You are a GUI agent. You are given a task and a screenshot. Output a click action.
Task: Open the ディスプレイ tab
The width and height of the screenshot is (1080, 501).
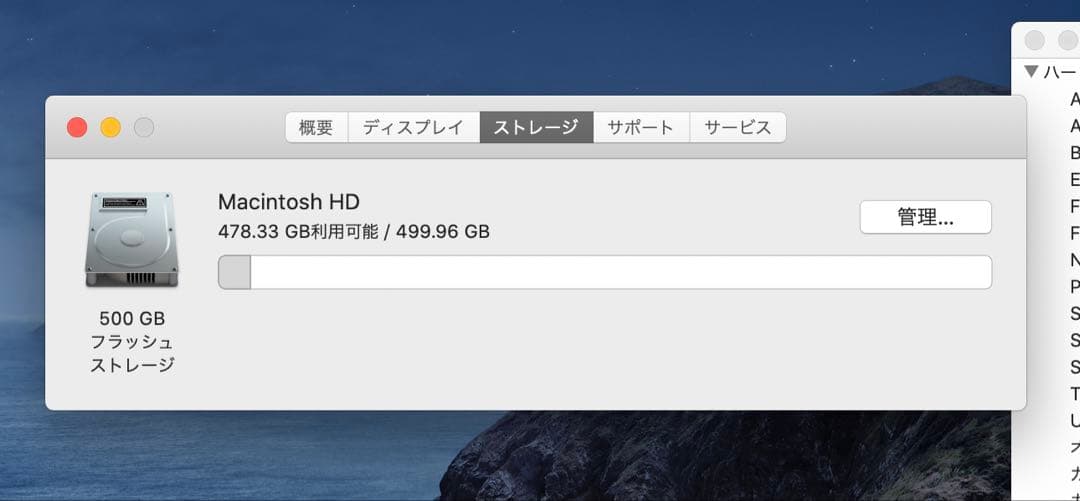pos(414,127)
